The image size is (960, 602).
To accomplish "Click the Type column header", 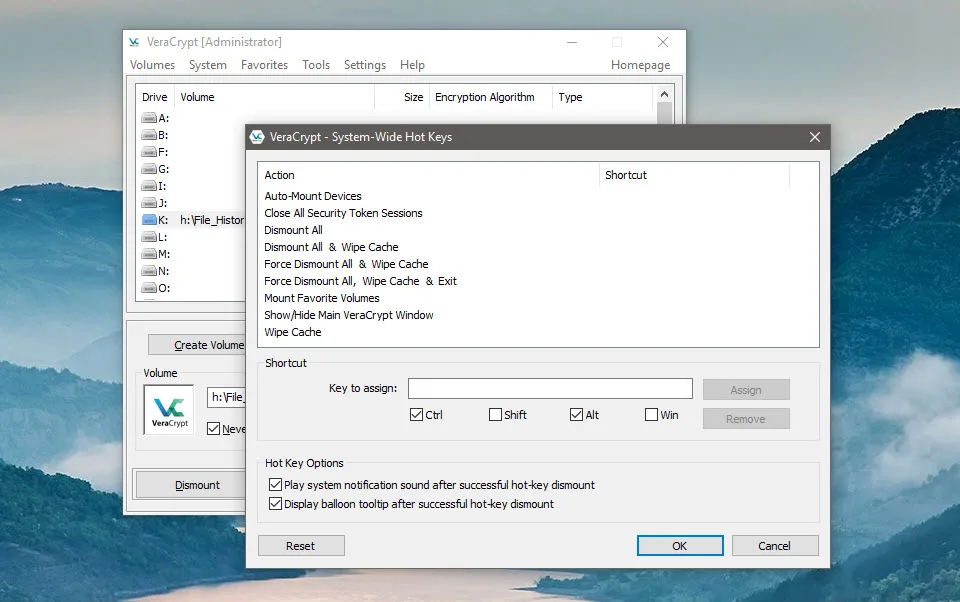I will click(x=602, y=97).
